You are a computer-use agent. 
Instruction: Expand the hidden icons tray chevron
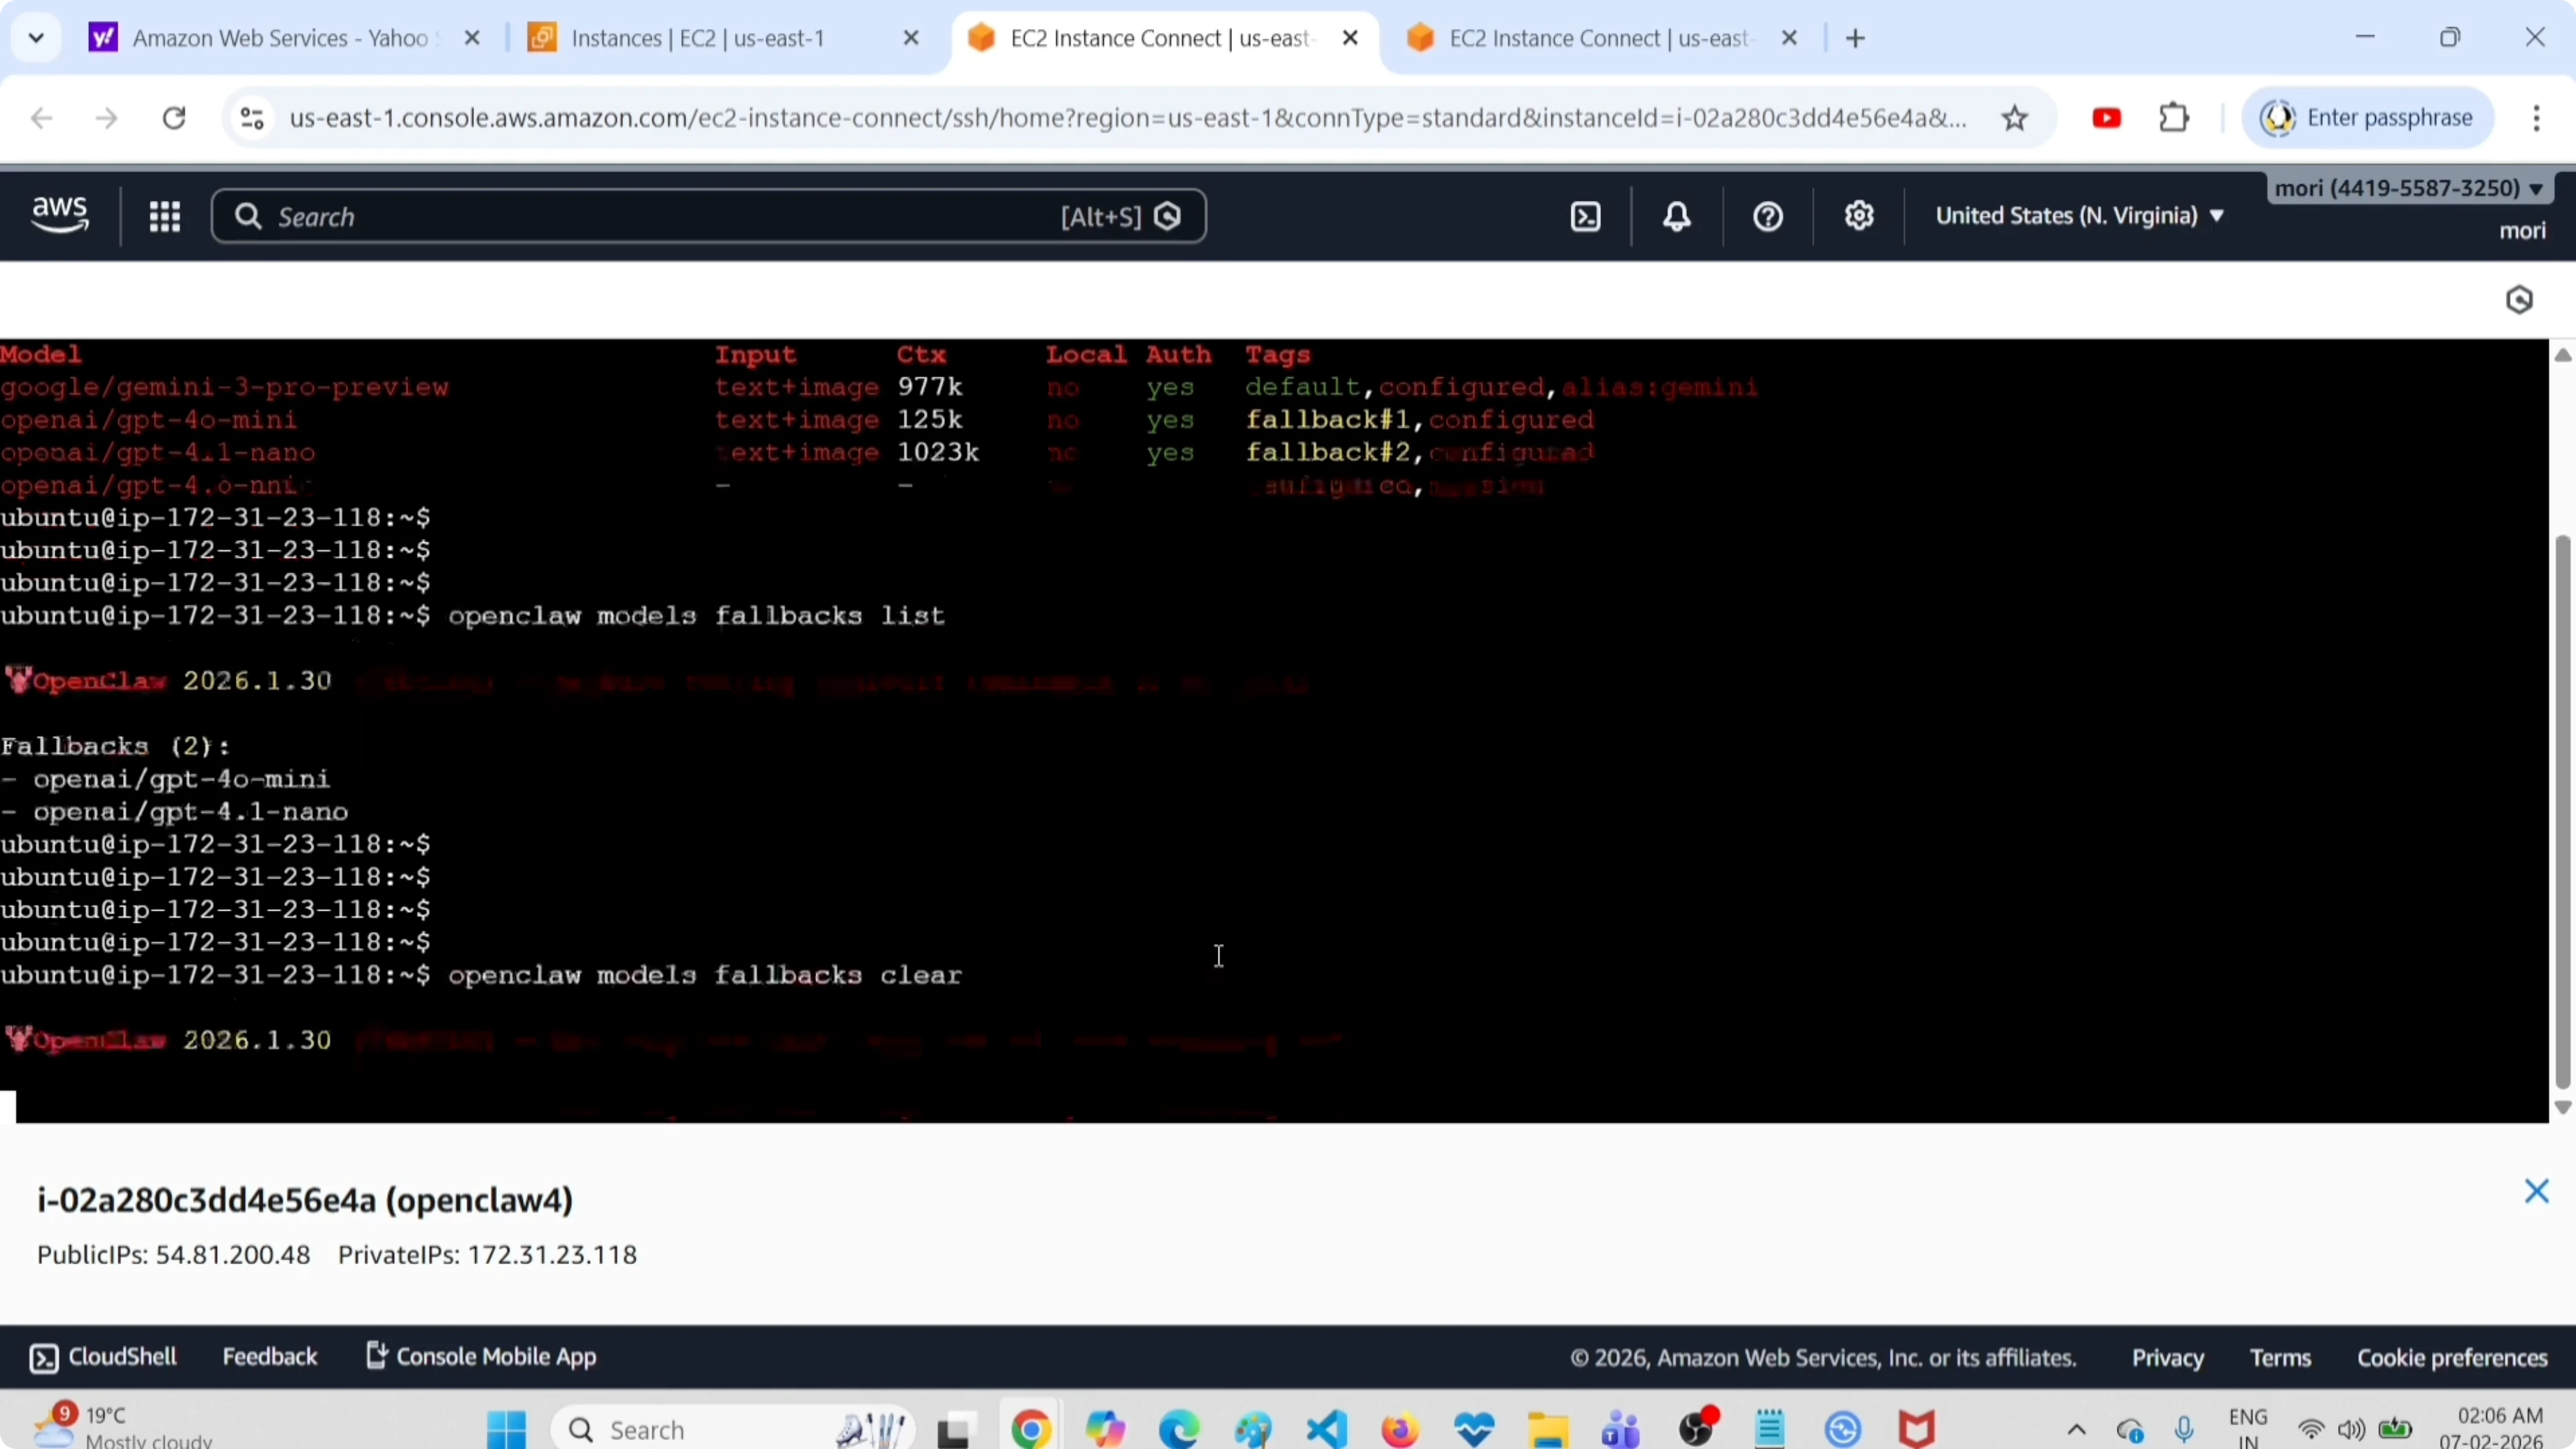[2075, 1428]
